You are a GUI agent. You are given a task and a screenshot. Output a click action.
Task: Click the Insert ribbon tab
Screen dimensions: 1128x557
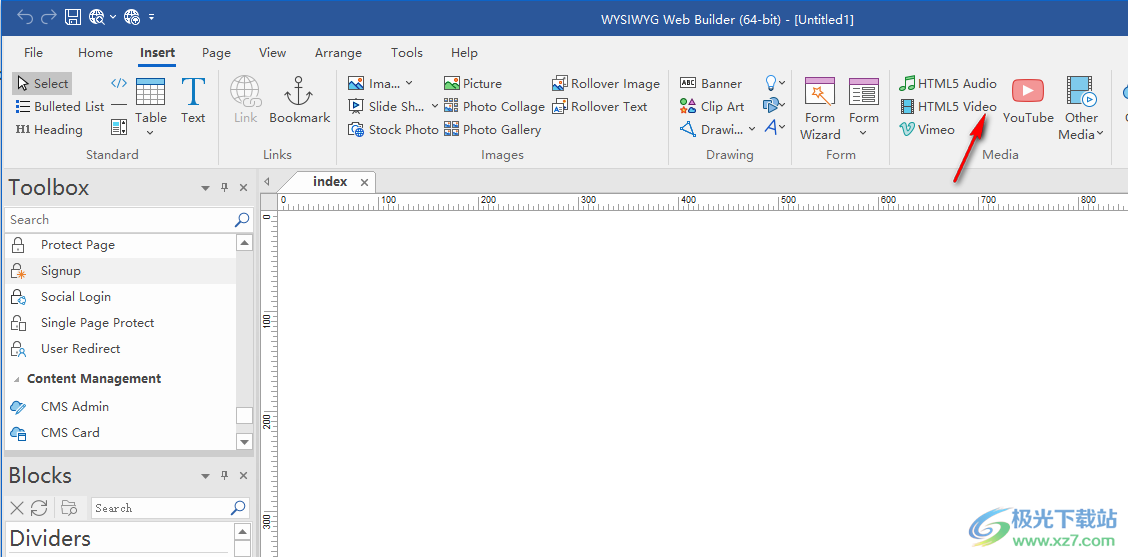point(158,53)
